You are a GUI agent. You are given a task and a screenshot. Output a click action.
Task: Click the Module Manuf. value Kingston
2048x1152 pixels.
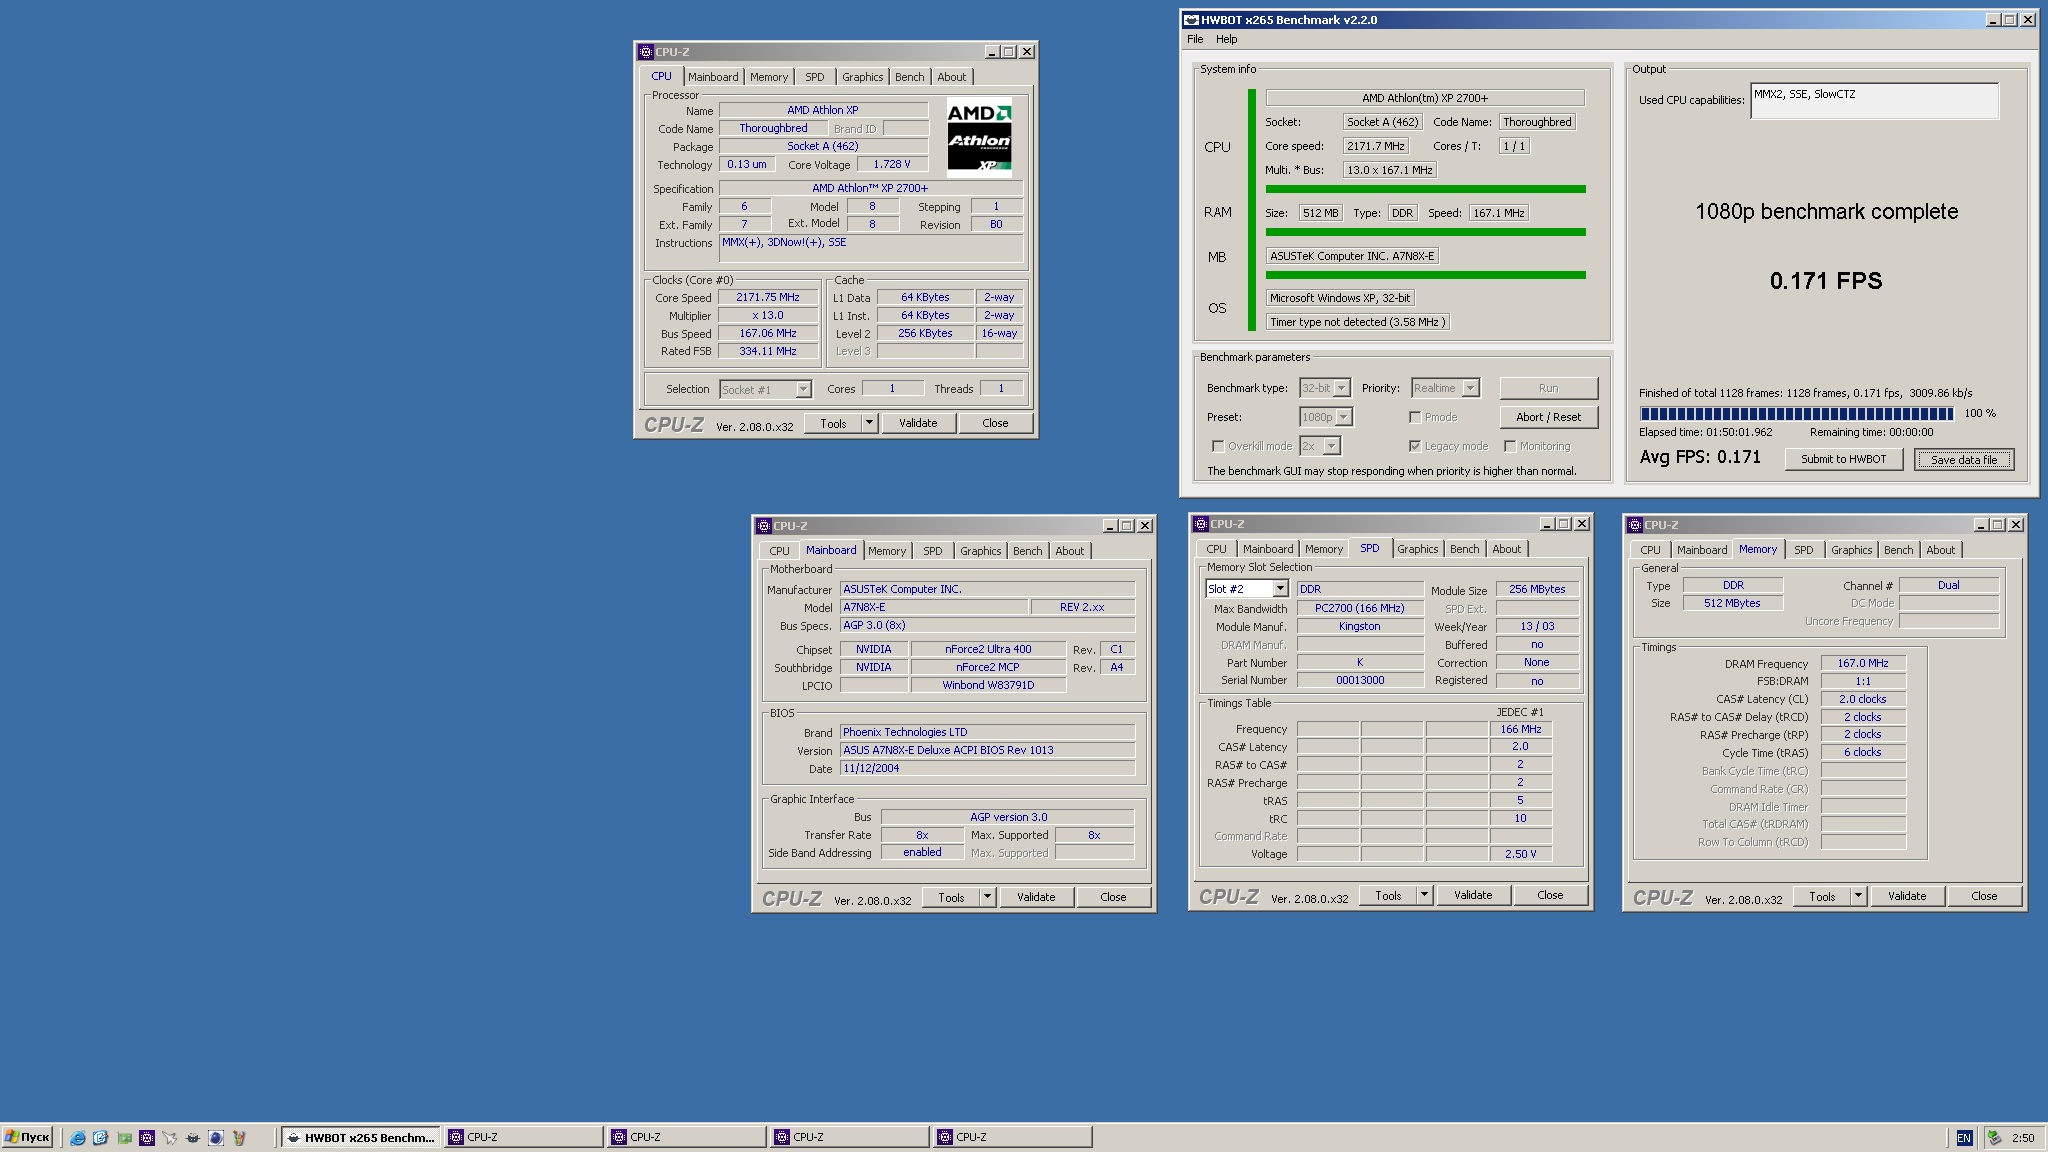pos(1359,626)
